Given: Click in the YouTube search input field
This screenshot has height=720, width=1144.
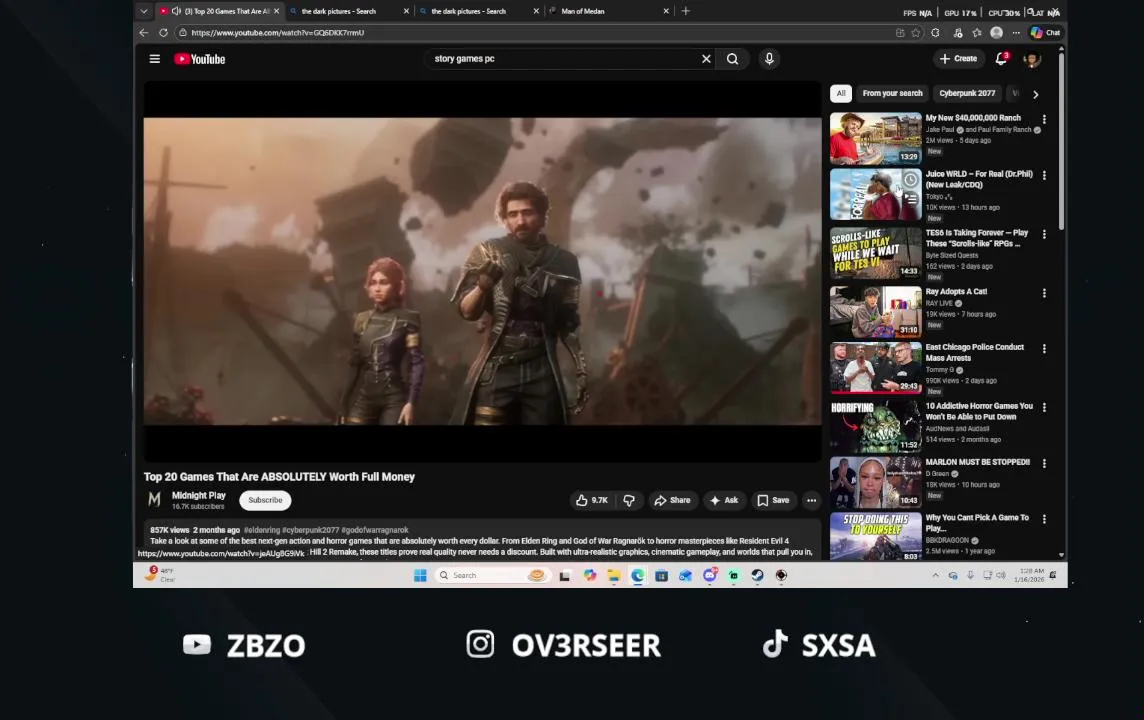Looking at the screenshot, I should 562,59.
